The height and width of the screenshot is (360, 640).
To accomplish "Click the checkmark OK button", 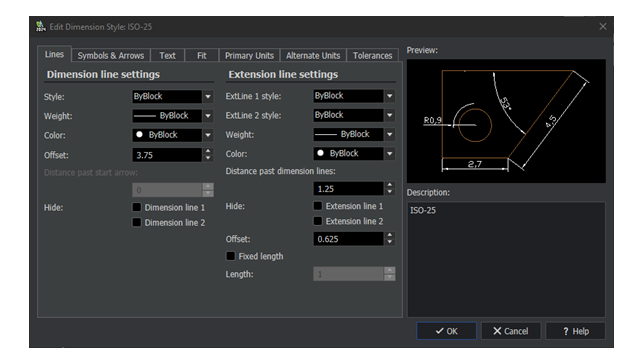I will (446, 331).
